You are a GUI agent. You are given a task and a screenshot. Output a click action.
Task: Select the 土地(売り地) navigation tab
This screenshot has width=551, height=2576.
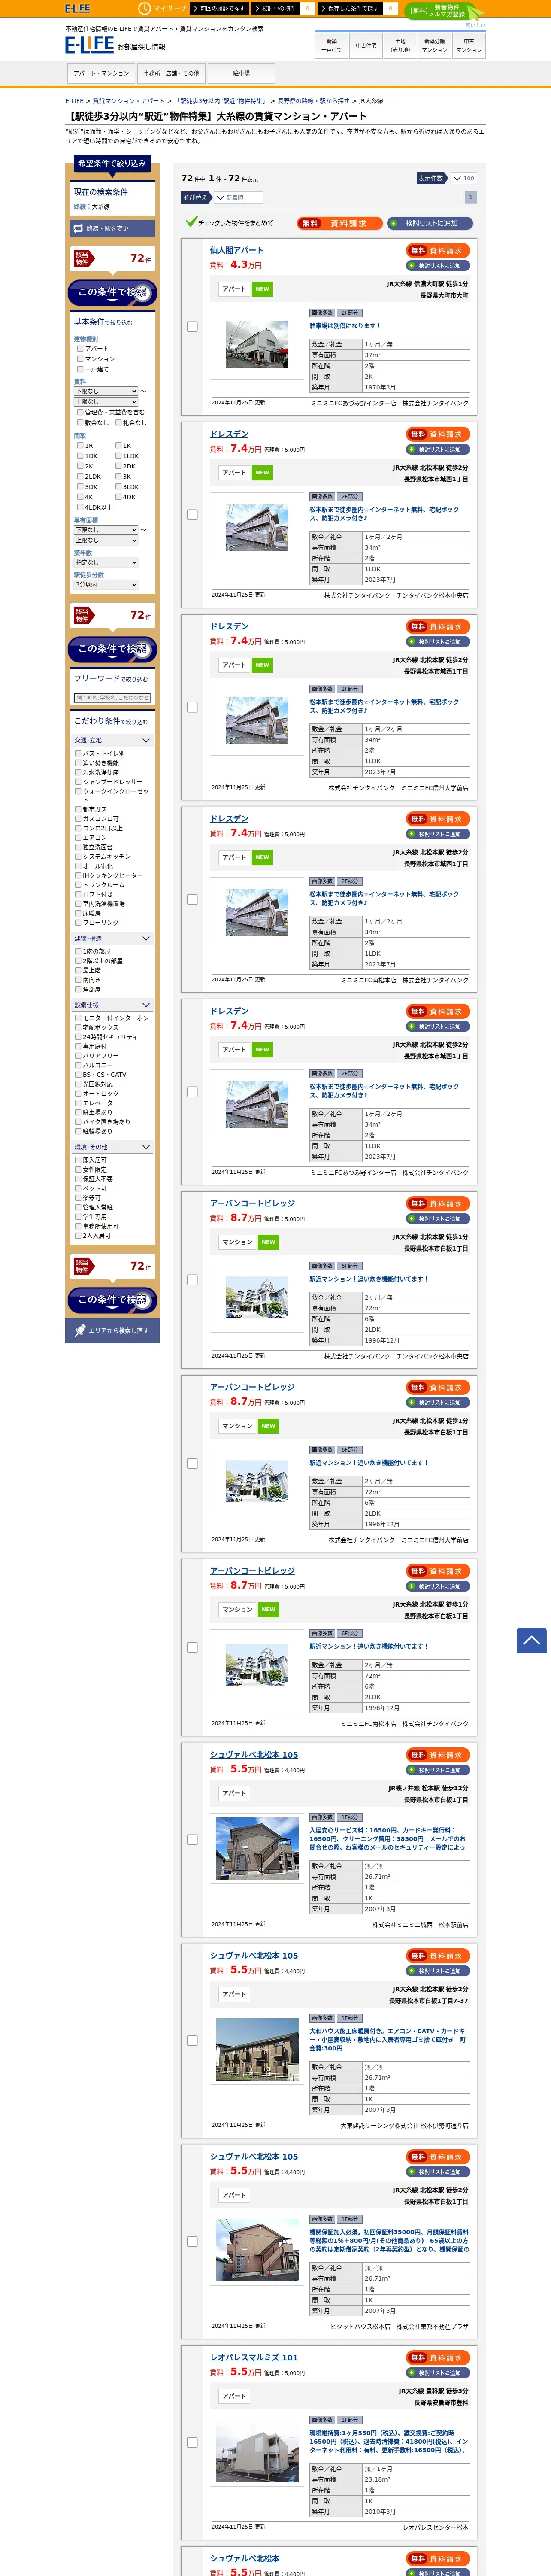pos(400,45)
